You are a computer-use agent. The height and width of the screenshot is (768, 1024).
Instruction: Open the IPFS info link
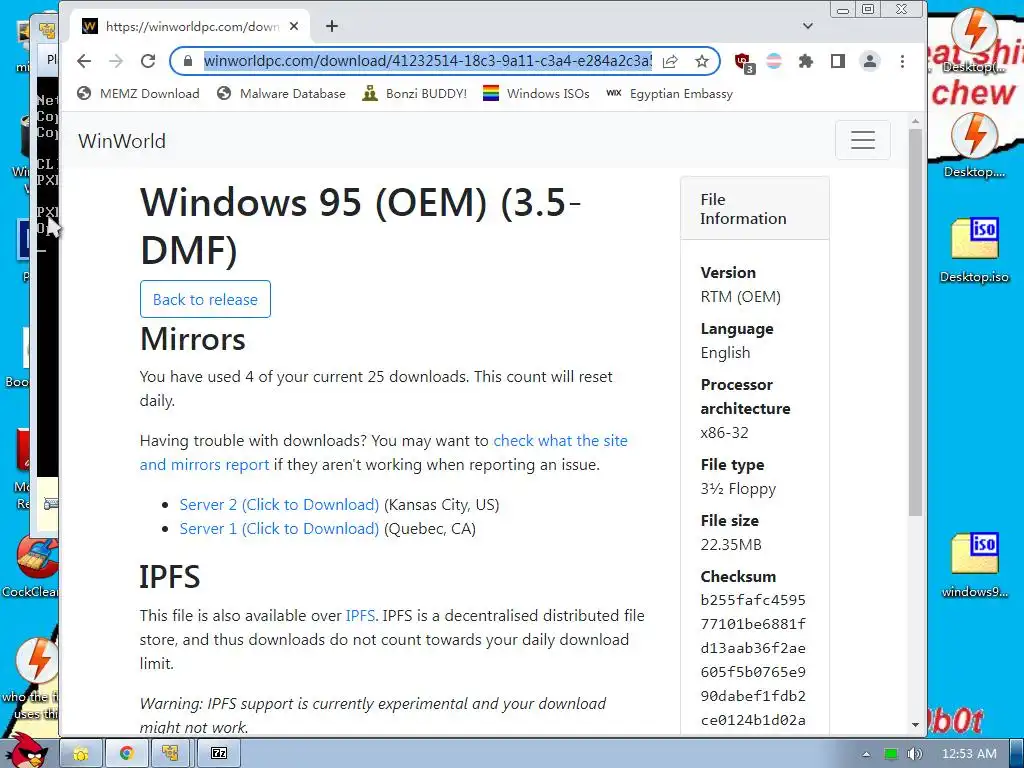coord(360,616)
